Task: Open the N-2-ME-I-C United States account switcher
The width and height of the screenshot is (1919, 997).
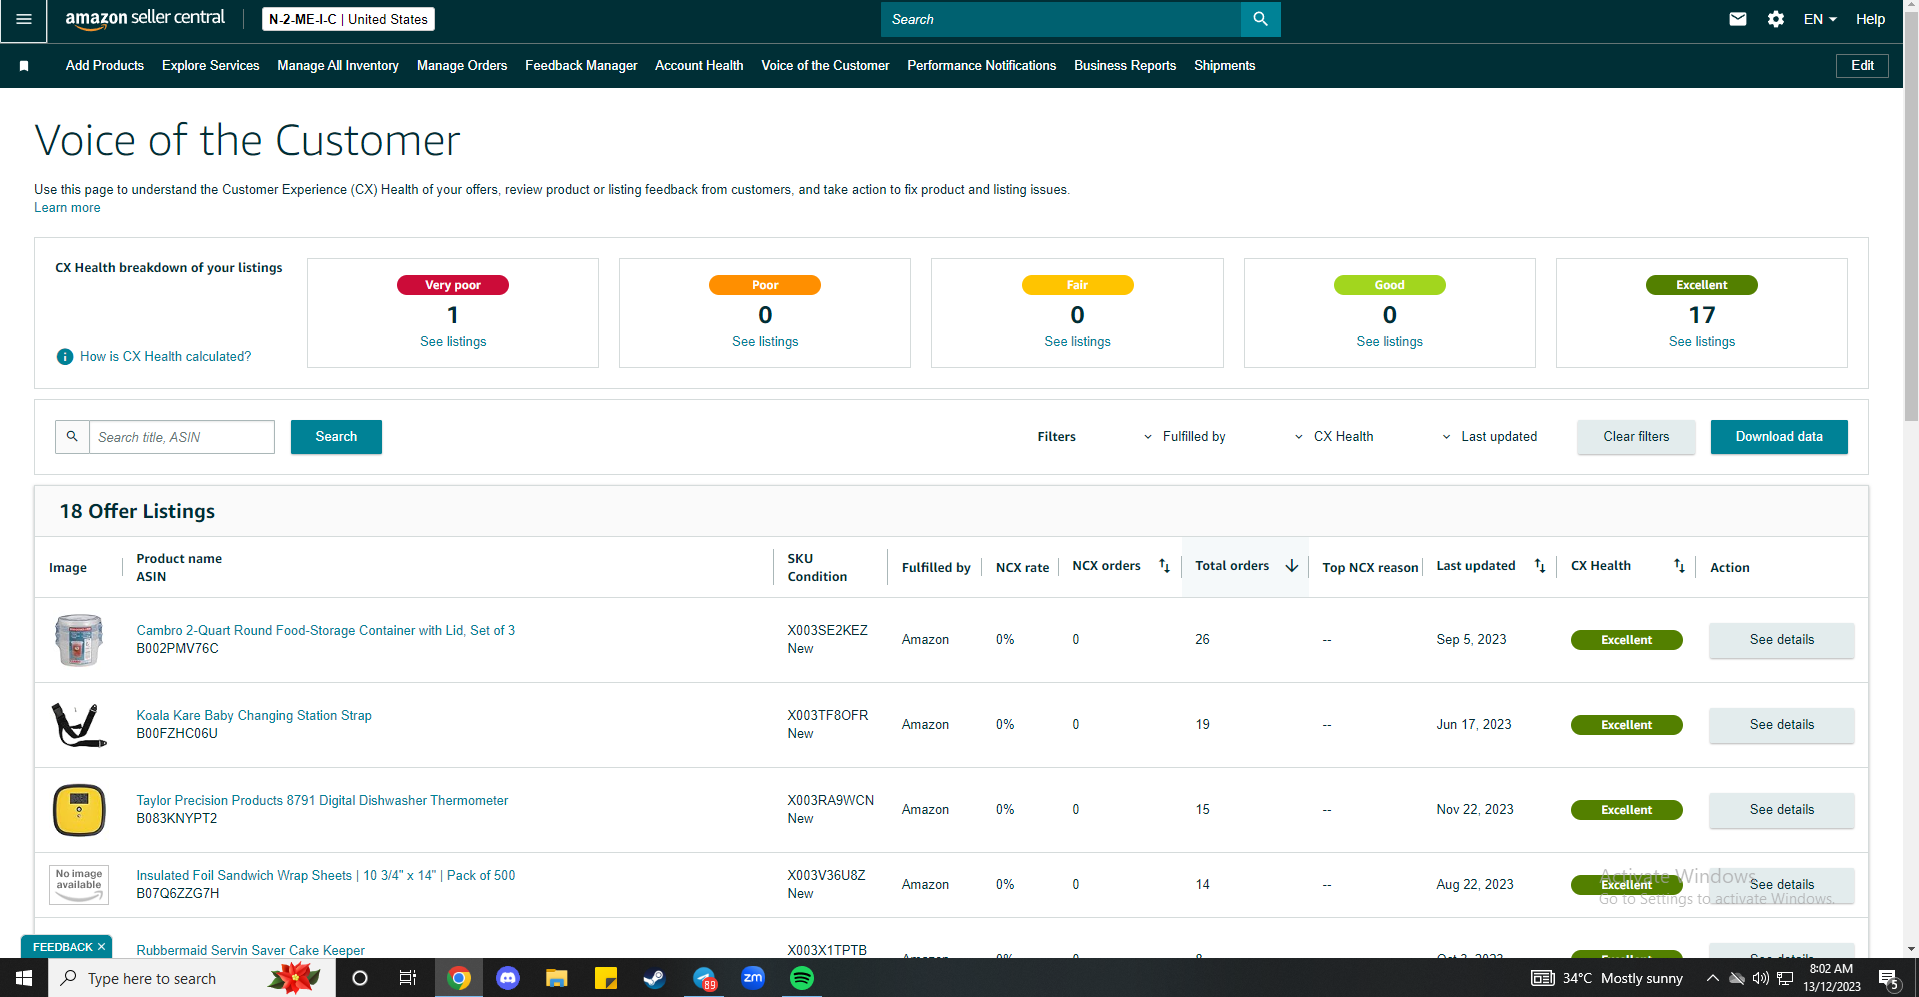Action: tap(348, 19)
